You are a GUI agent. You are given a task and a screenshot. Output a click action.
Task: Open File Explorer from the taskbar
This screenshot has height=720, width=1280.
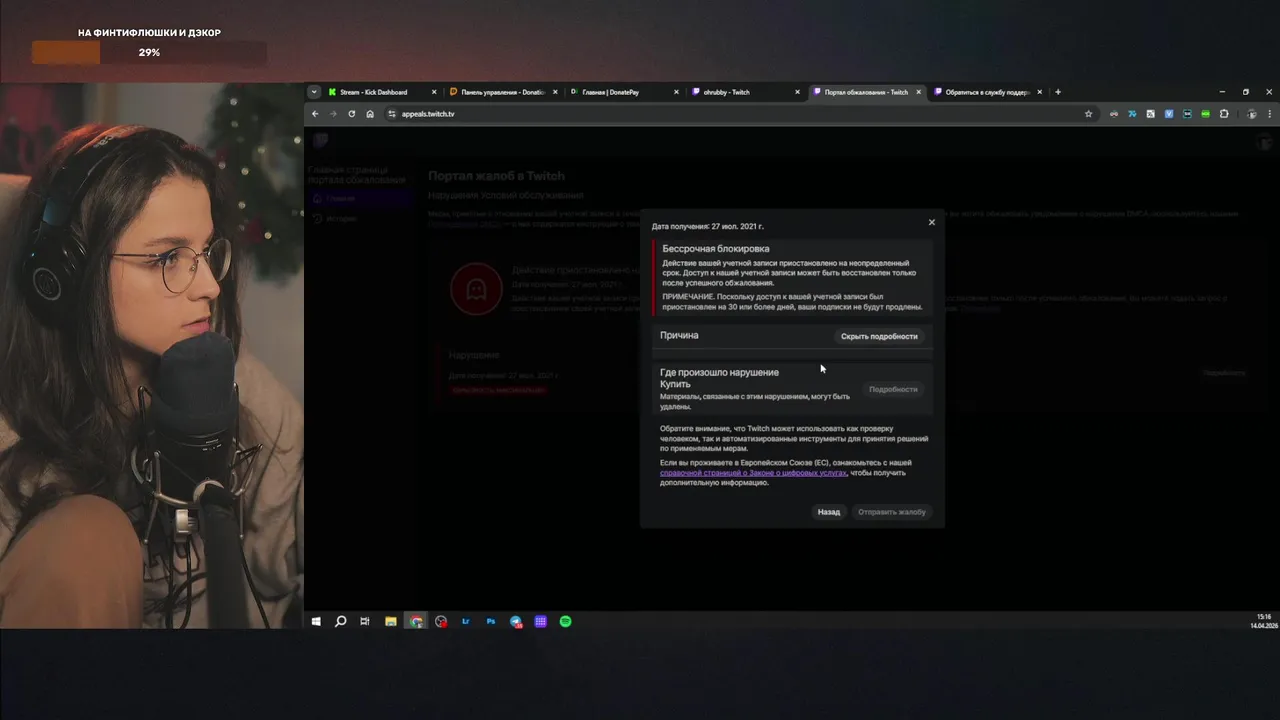pyautogui.click(x=391, y=621)
